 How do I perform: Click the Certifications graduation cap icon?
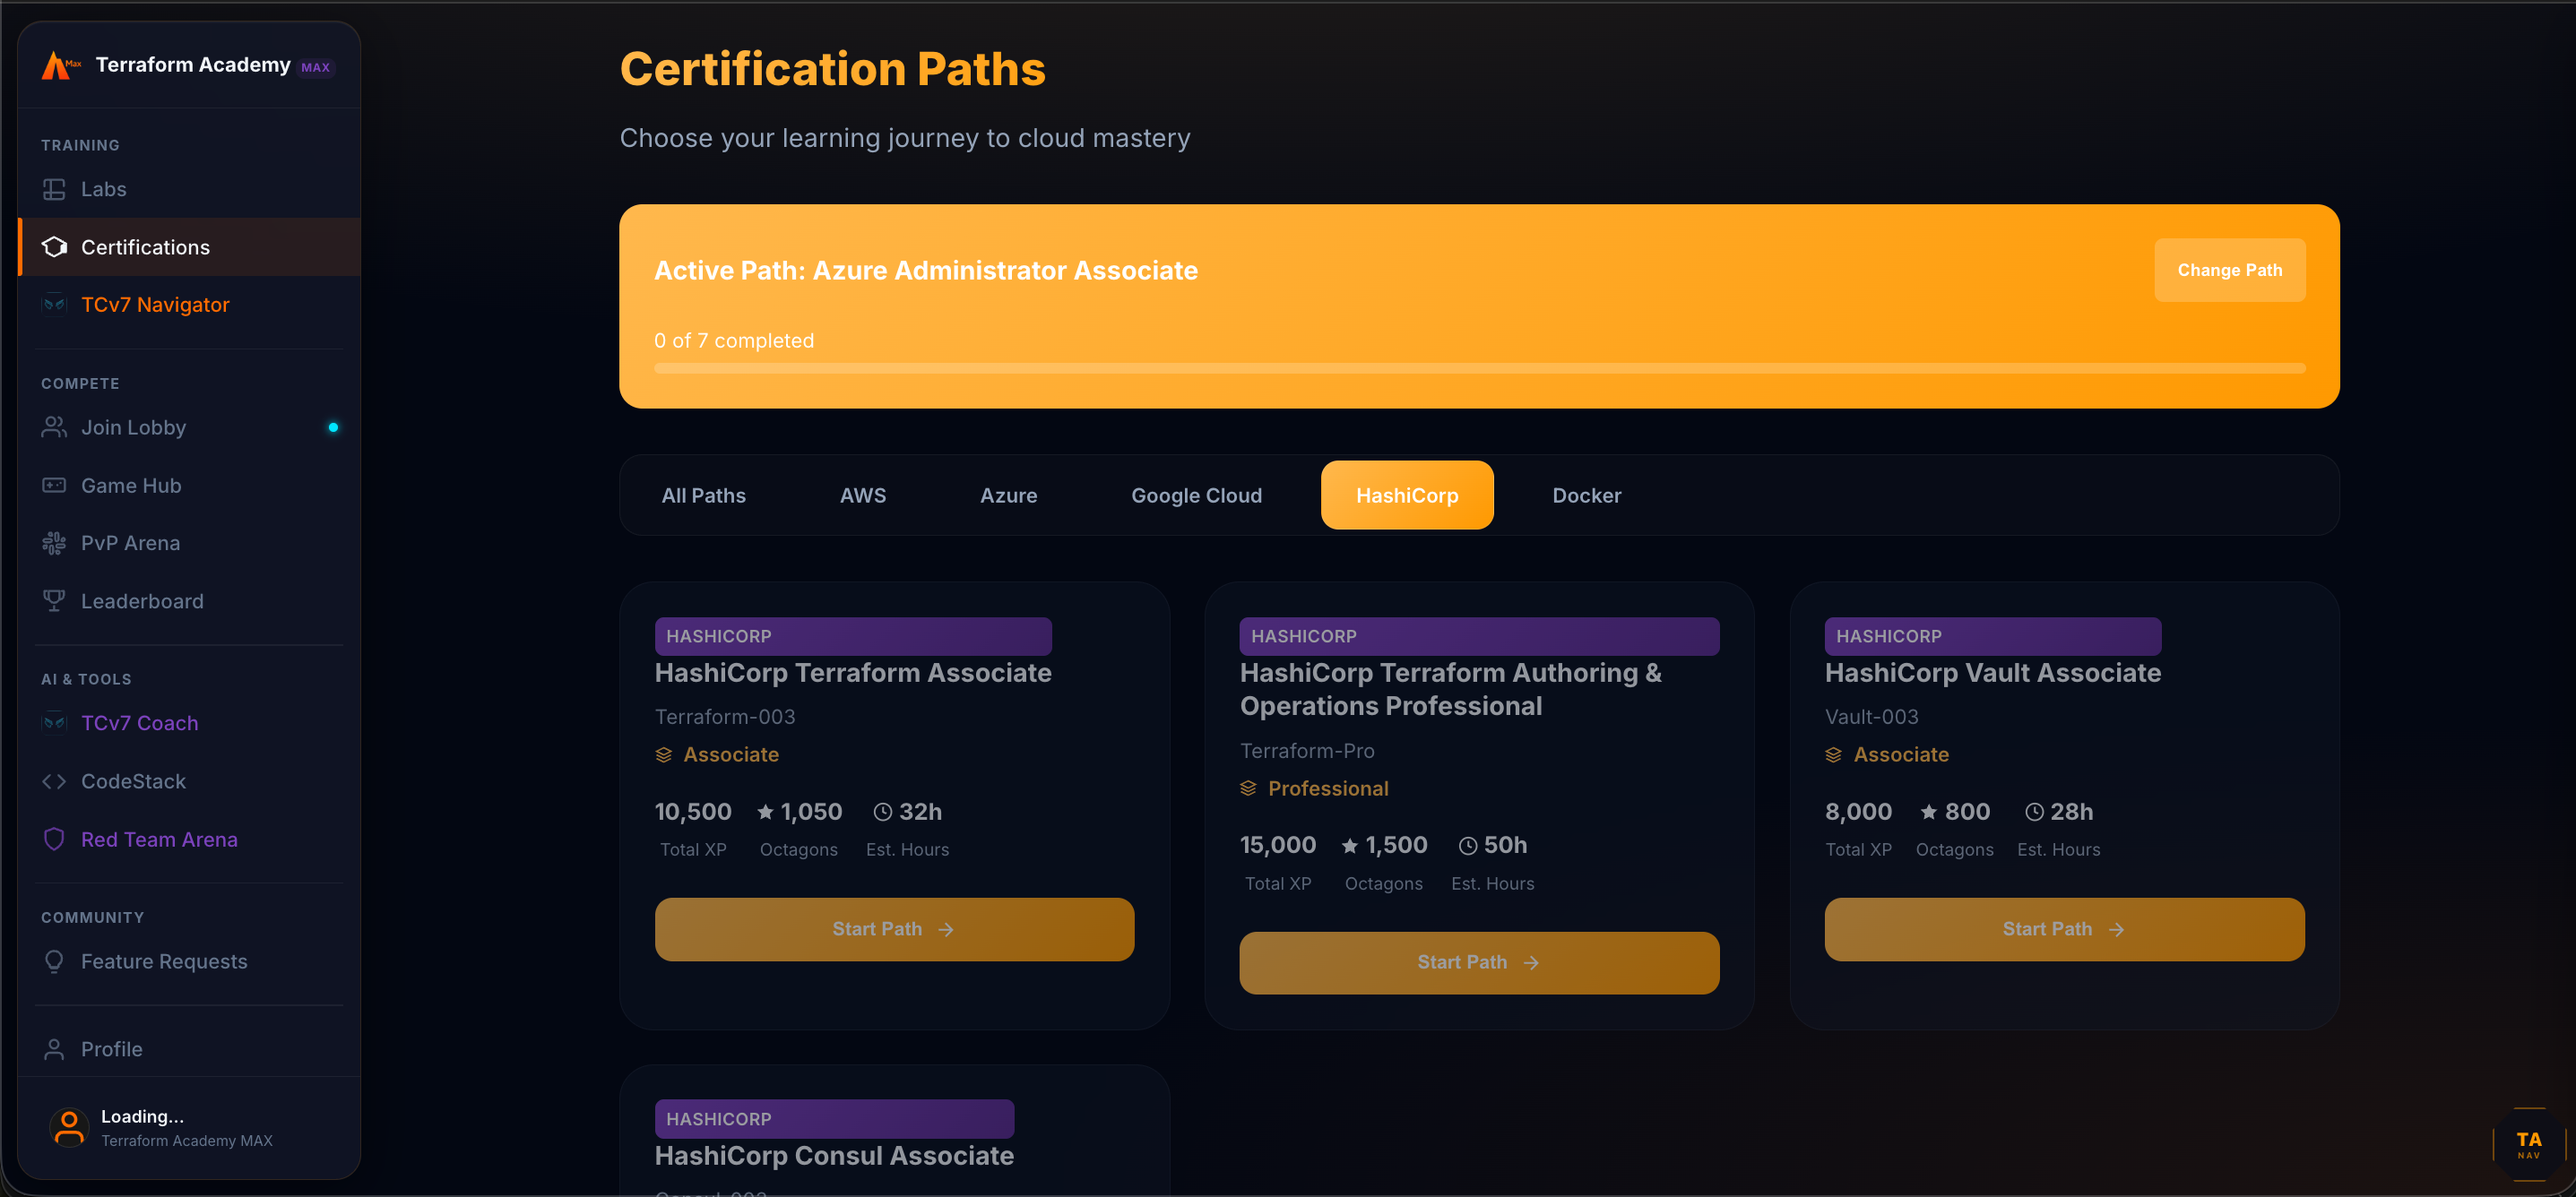[54, 247]
